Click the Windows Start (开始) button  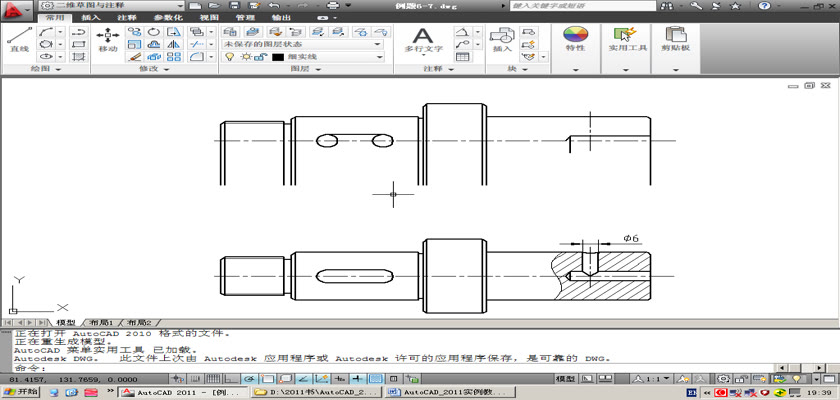pos(20,393)
